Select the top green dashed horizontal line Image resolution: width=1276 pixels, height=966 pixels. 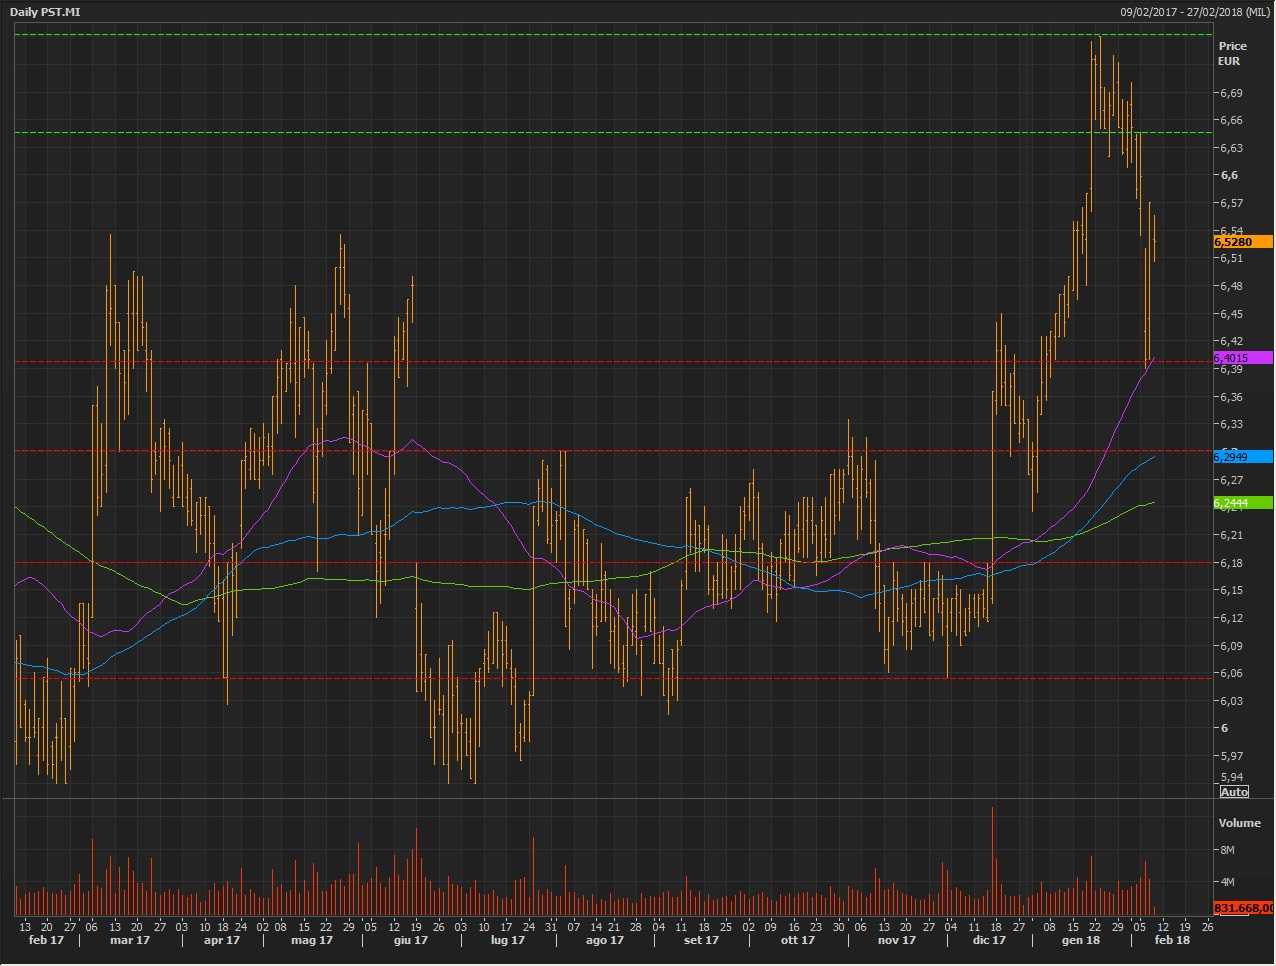pyautogui.click(x=600, y=35)
